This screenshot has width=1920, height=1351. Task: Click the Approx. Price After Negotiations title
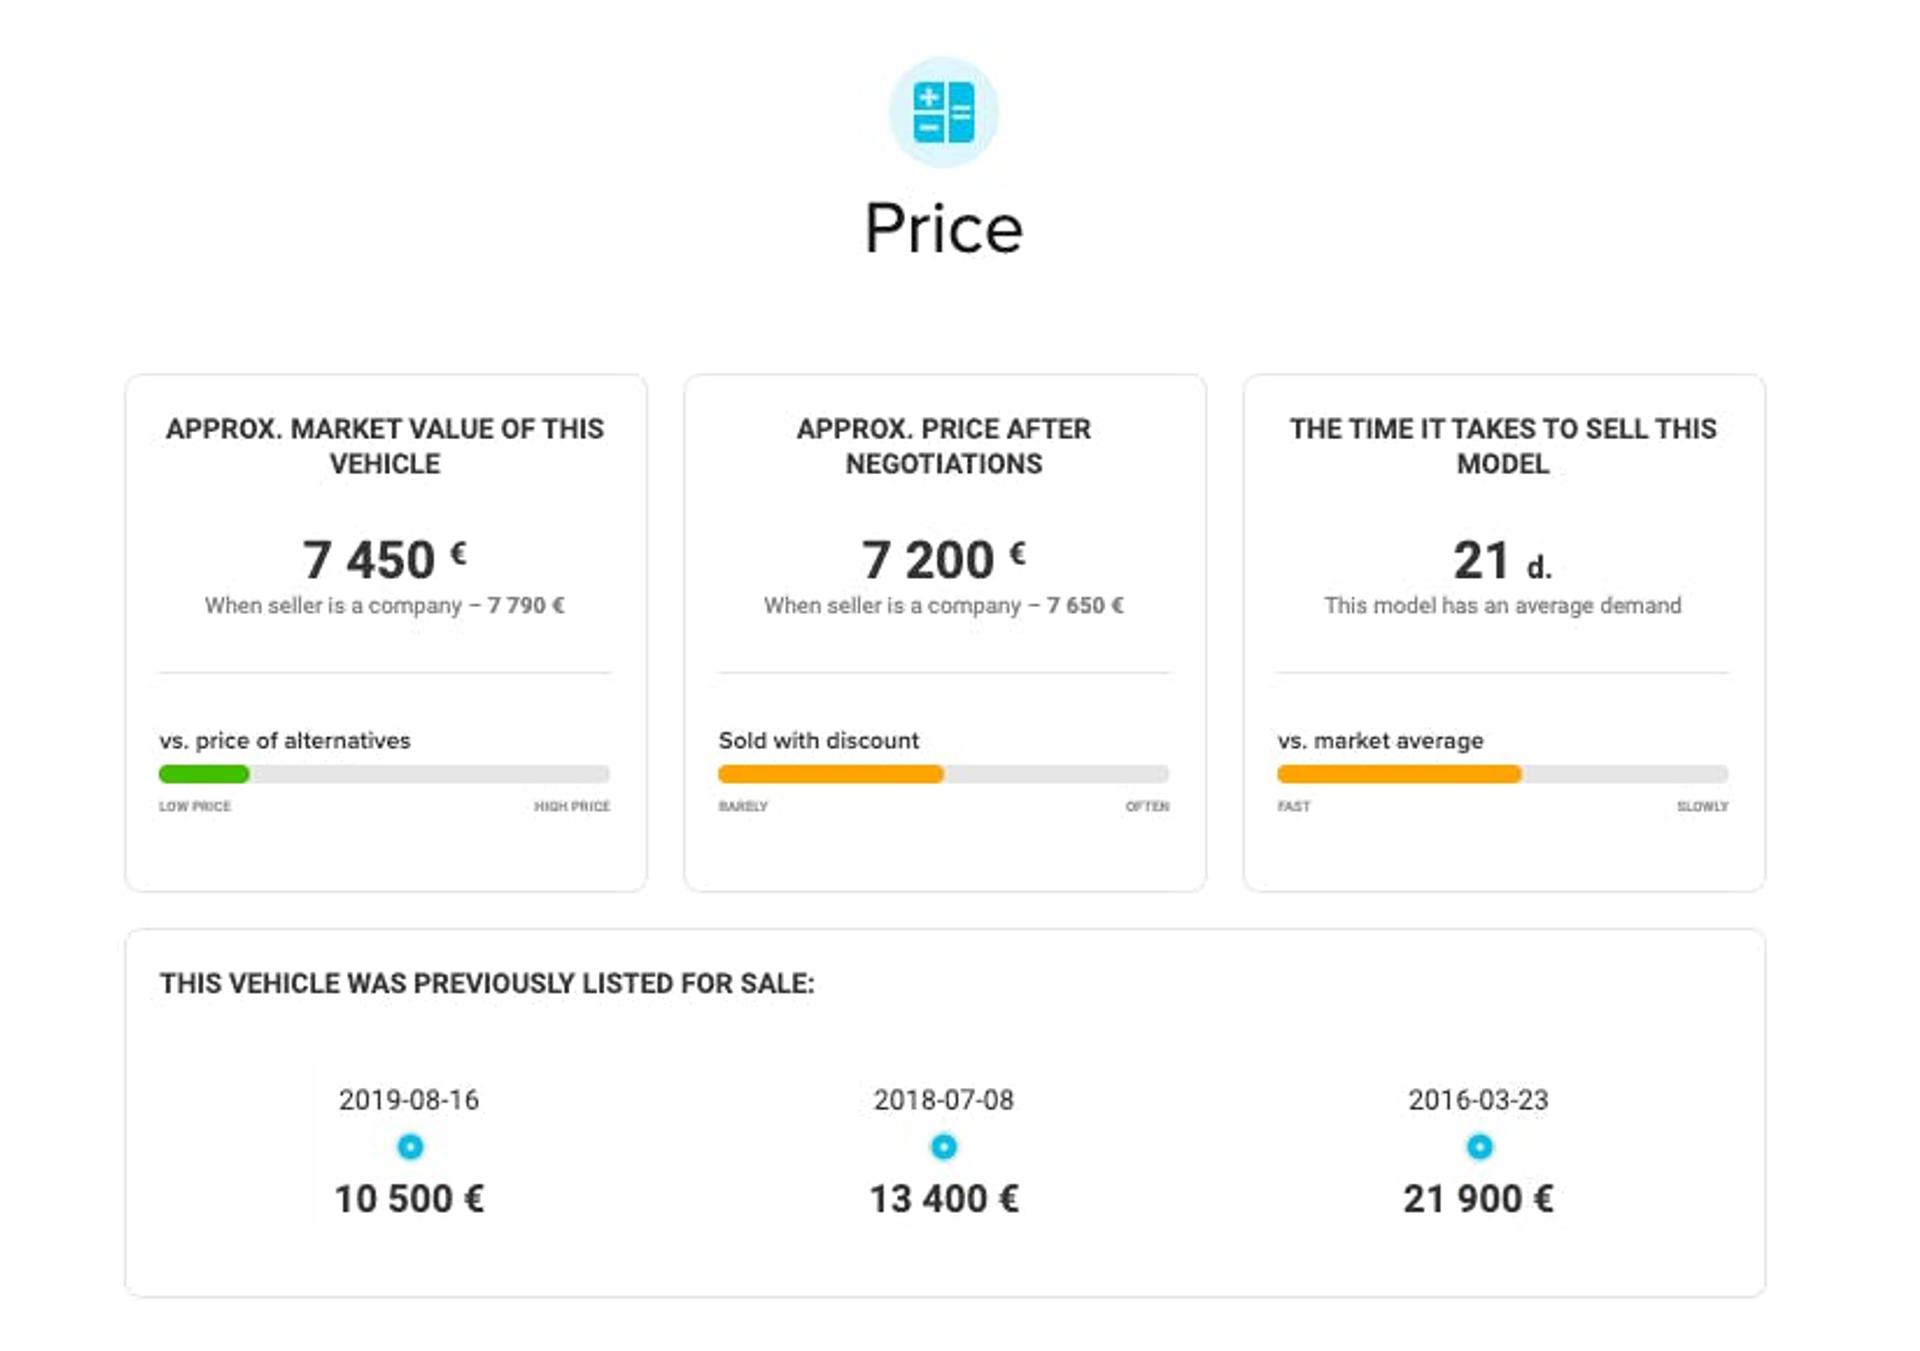(944, 446)
